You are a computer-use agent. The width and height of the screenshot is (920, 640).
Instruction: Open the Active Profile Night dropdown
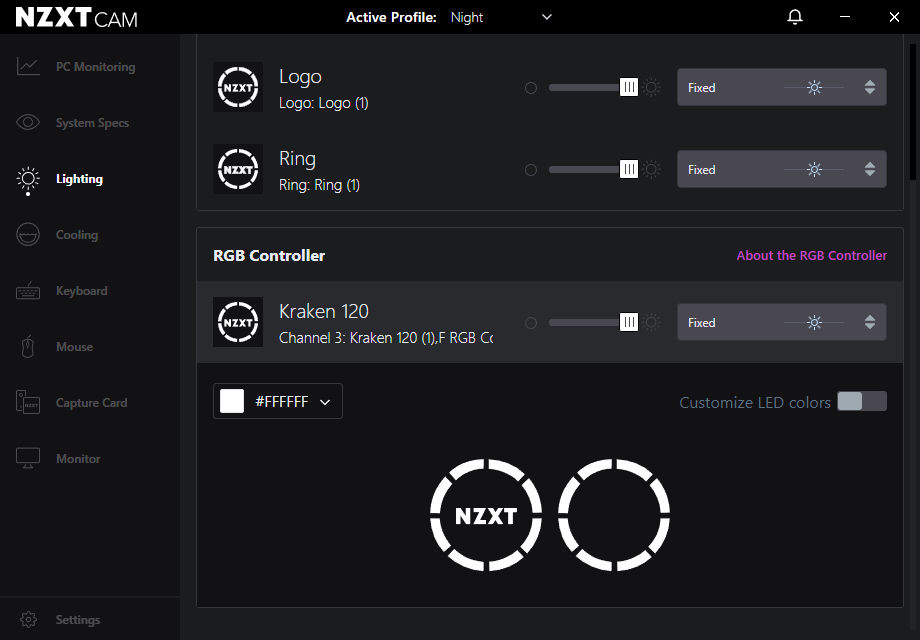[x=501, y=17]
